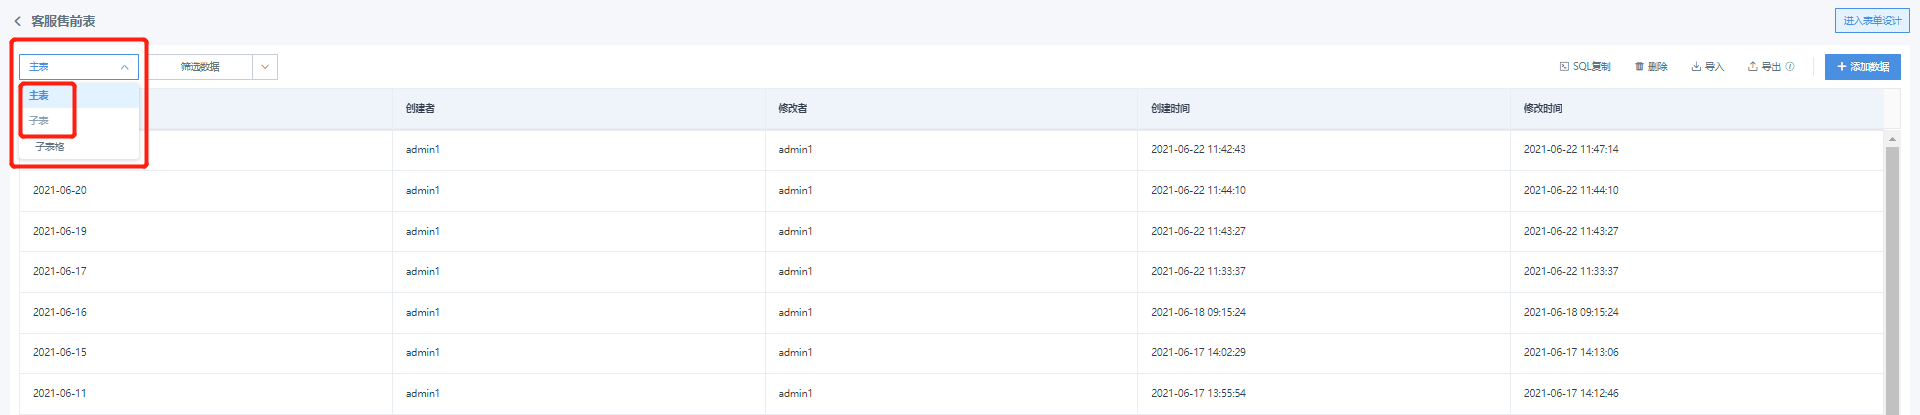Click the up arrow of the table scrollbar
The height and width of the screenshot is (415, 1920).
1892,139
